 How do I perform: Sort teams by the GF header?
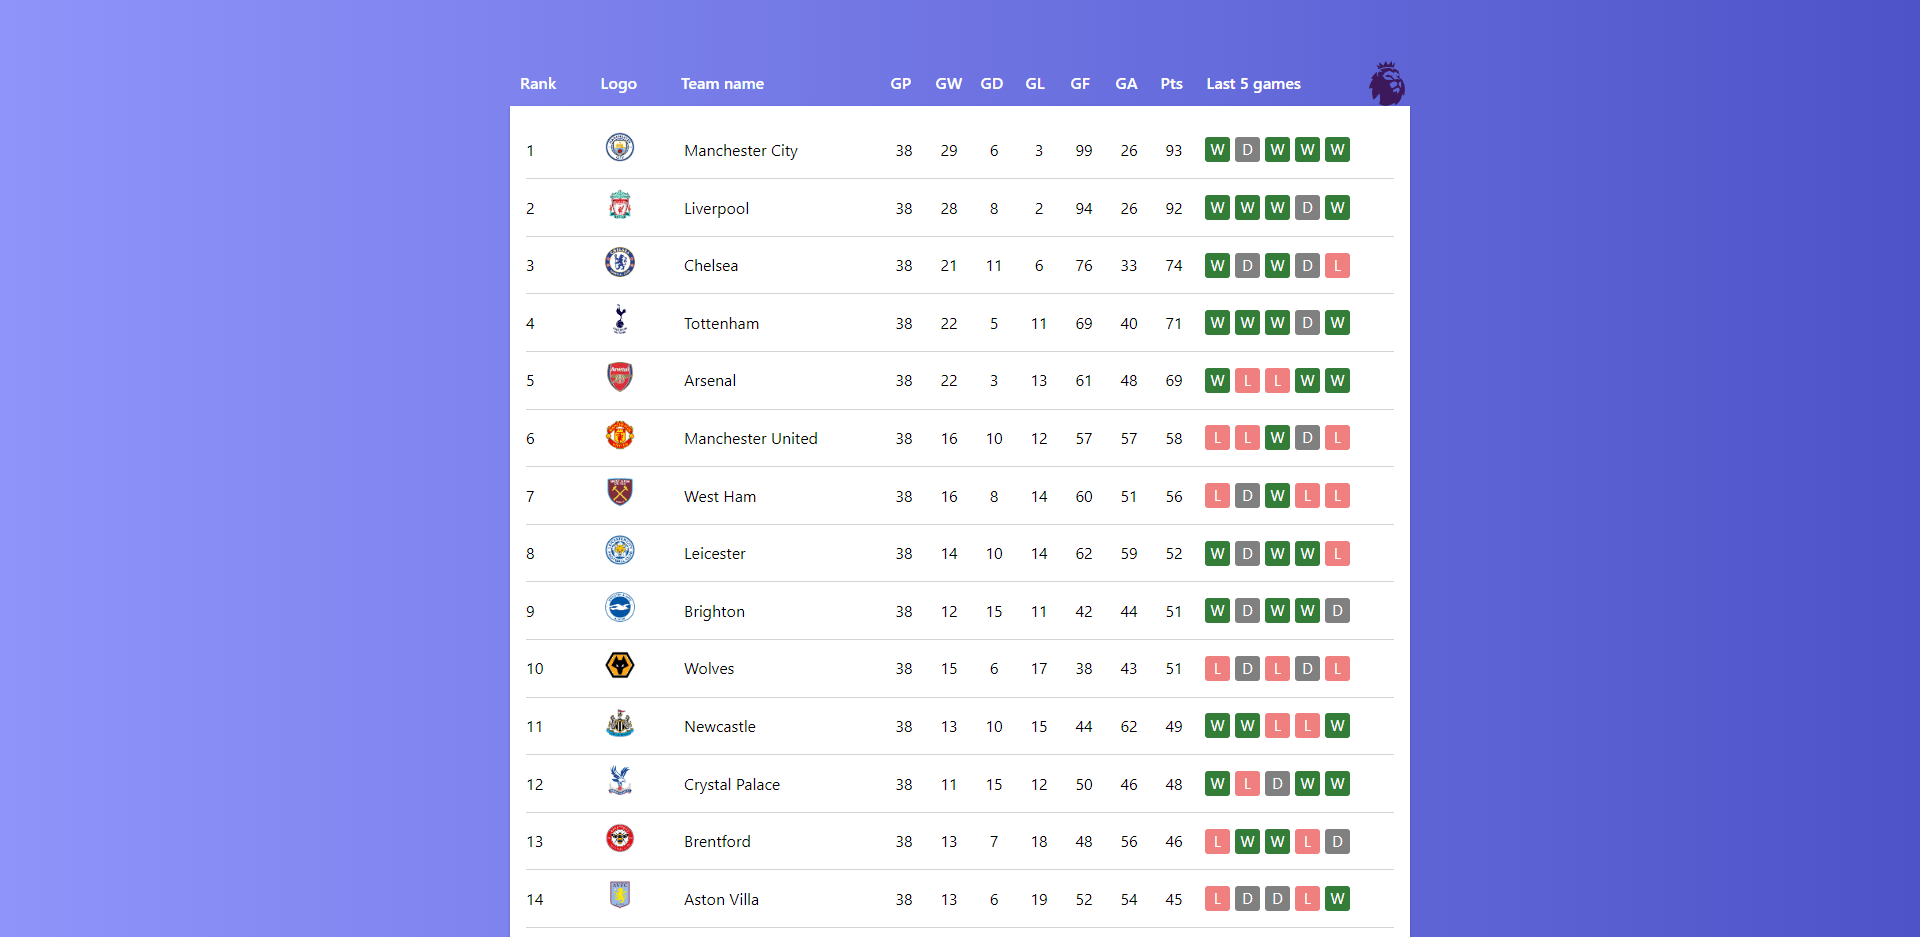pos(1080,84)
